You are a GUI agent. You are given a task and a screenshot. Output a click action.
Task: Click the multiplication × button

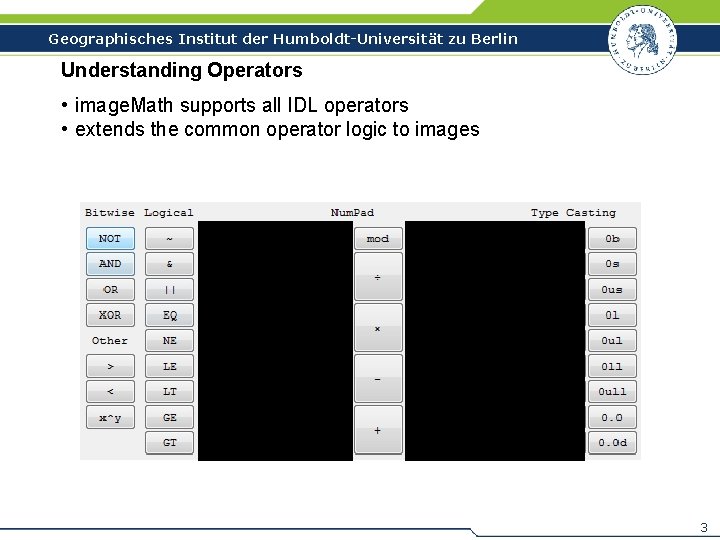(x=378, y=328)
